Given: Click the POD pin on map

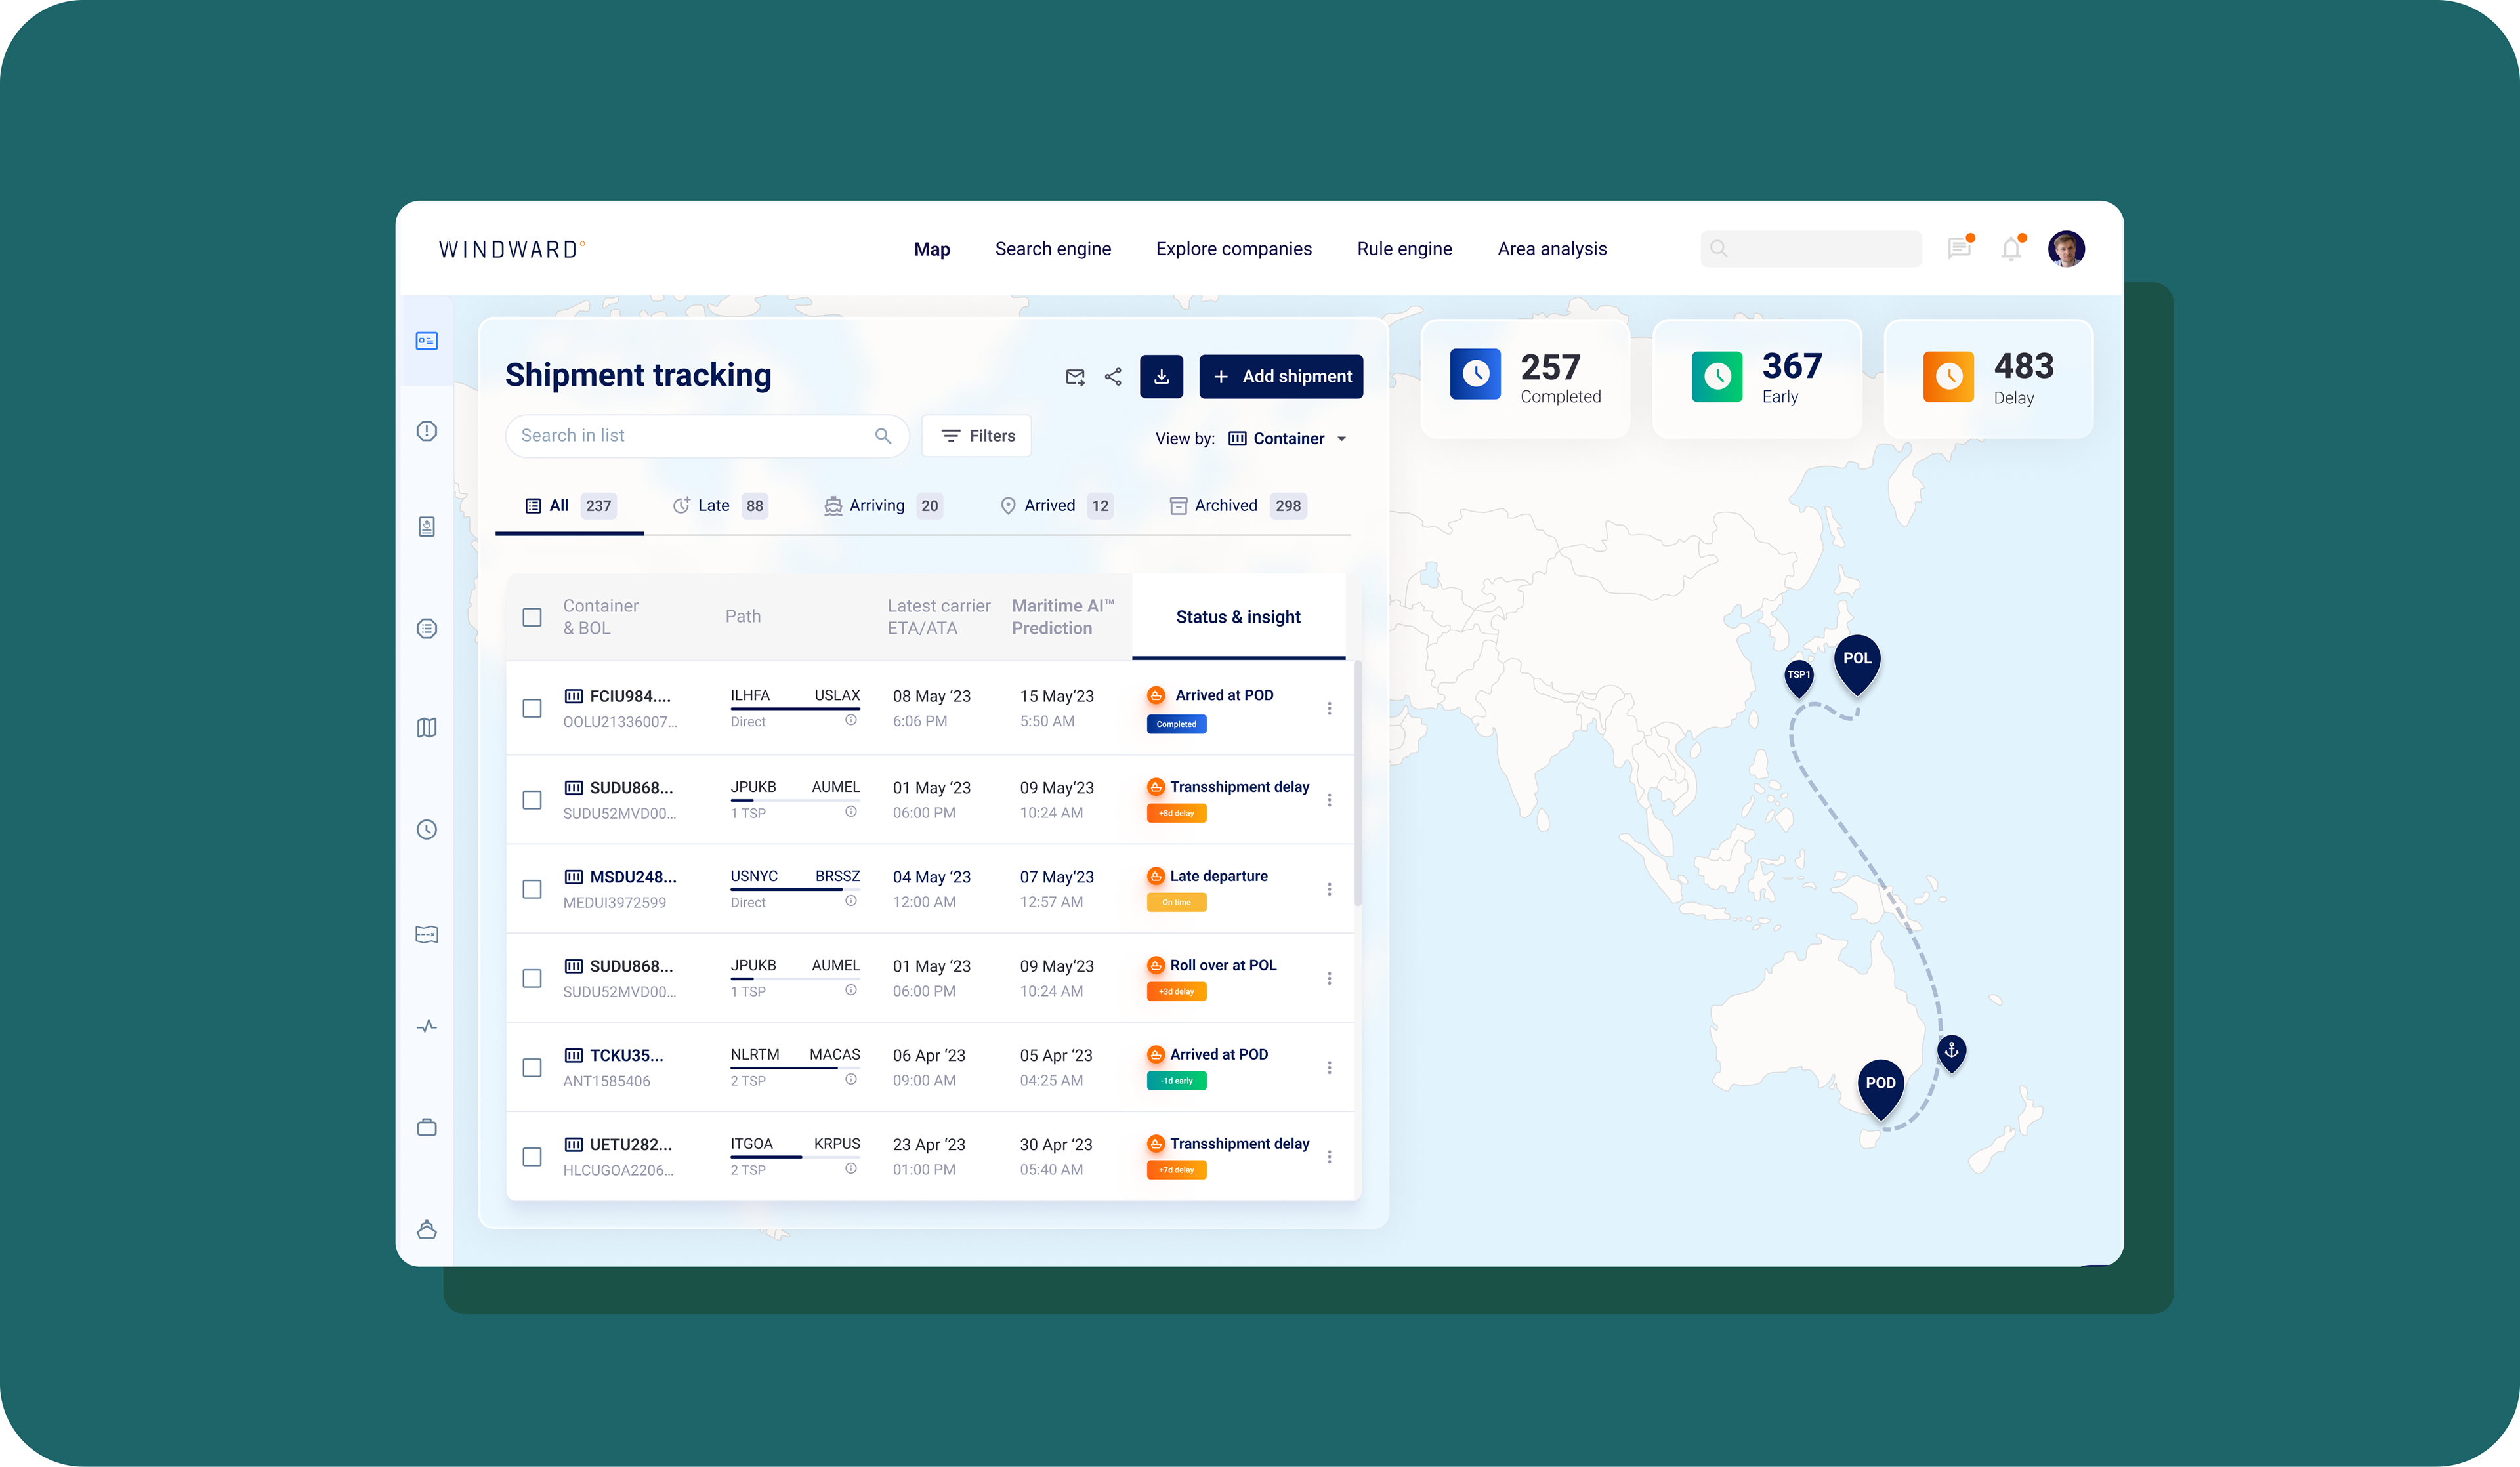Looking at the screenshot, I should [x=1880, y=1084].
